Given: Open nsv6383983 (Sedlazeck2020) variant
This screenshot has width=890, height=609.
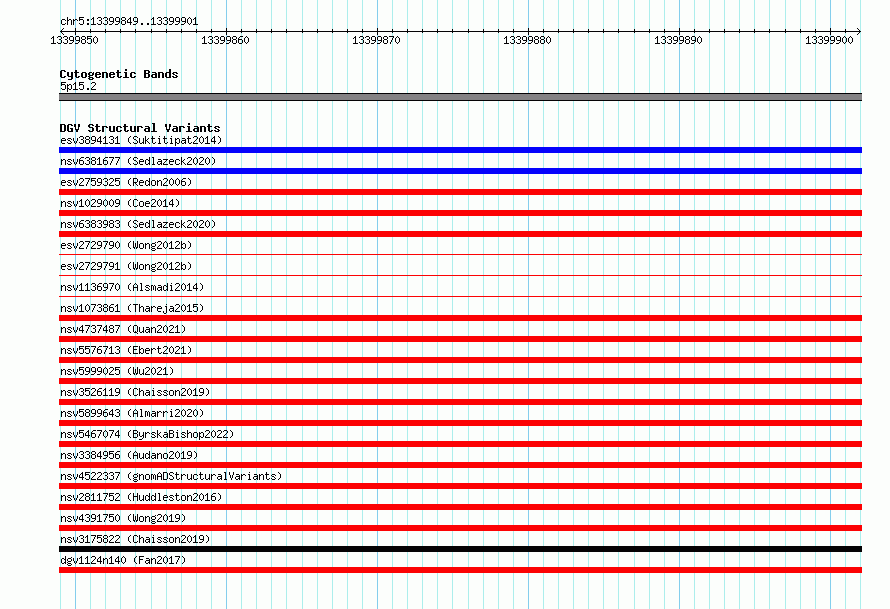Looking at the screenshot, I should [x=138, y=224].
